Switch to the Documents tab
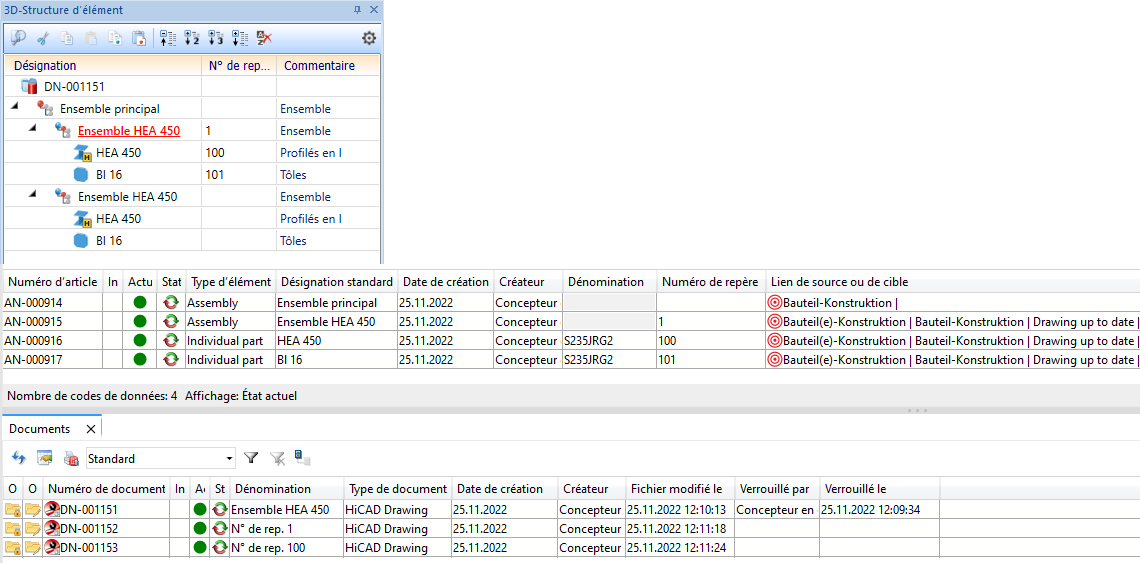Screen dimensions: 1140x563 (x=40, y=428)
